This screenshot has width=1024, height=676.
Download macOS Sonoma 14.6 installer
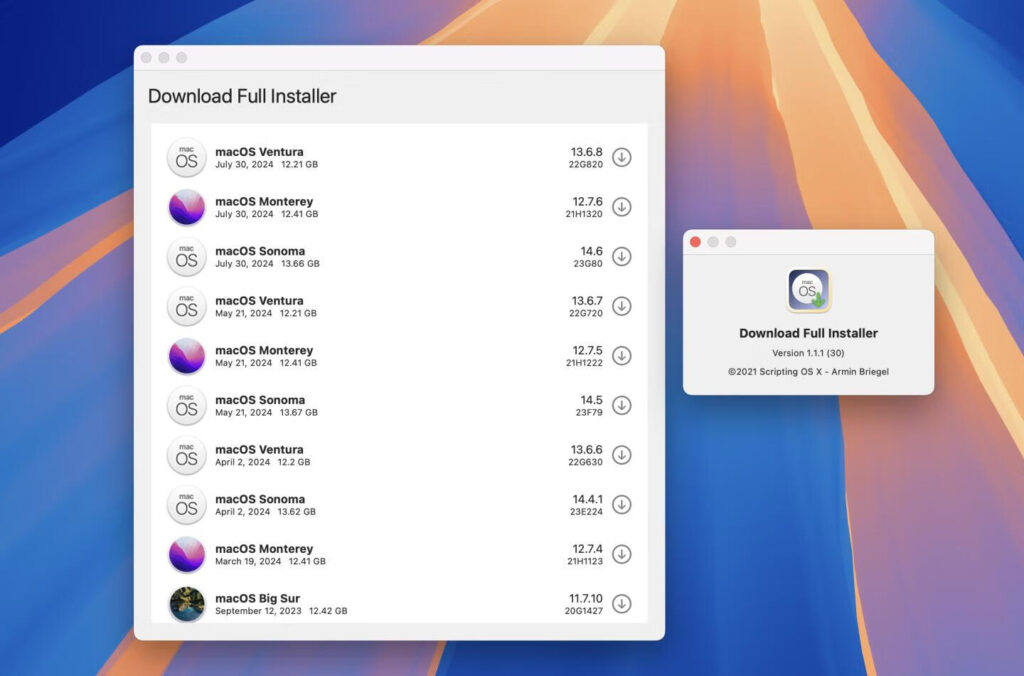coord(623,257)
